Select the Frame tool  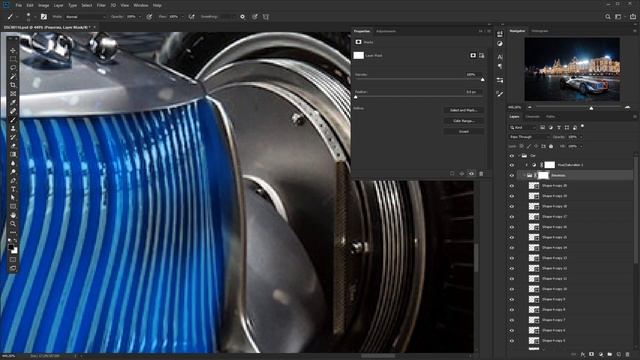pos(13,93)
